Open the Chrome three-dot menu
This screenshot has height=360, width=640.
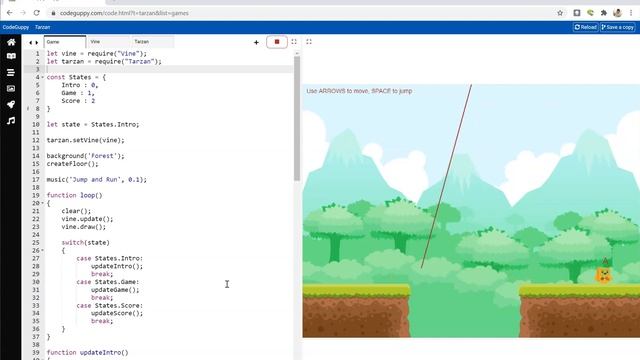(x=631, y=13)
